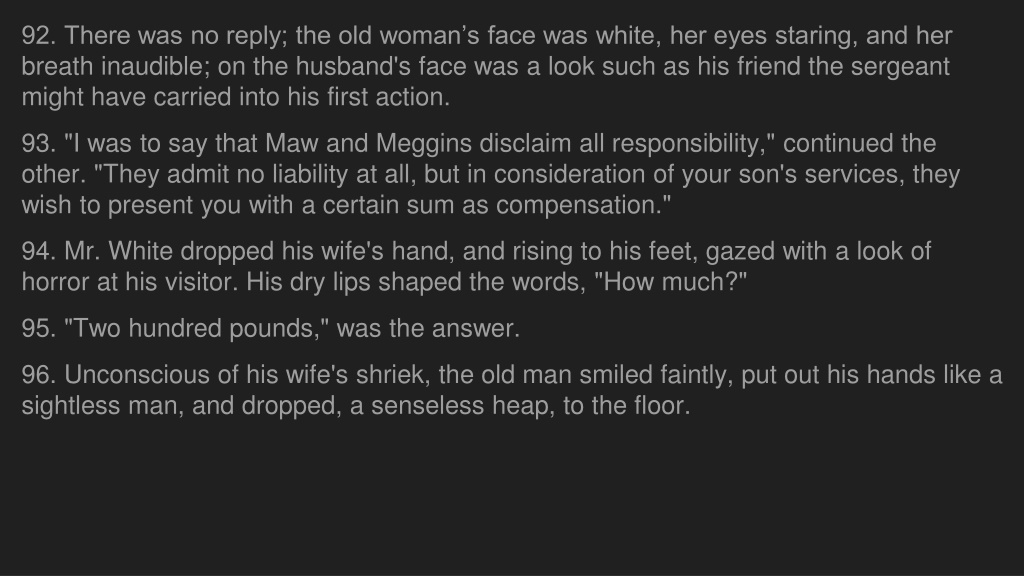The height and width of the screenshot is (576, 1024).
Task: Click the paragraph number 94
Action: [x=39, y=251]
